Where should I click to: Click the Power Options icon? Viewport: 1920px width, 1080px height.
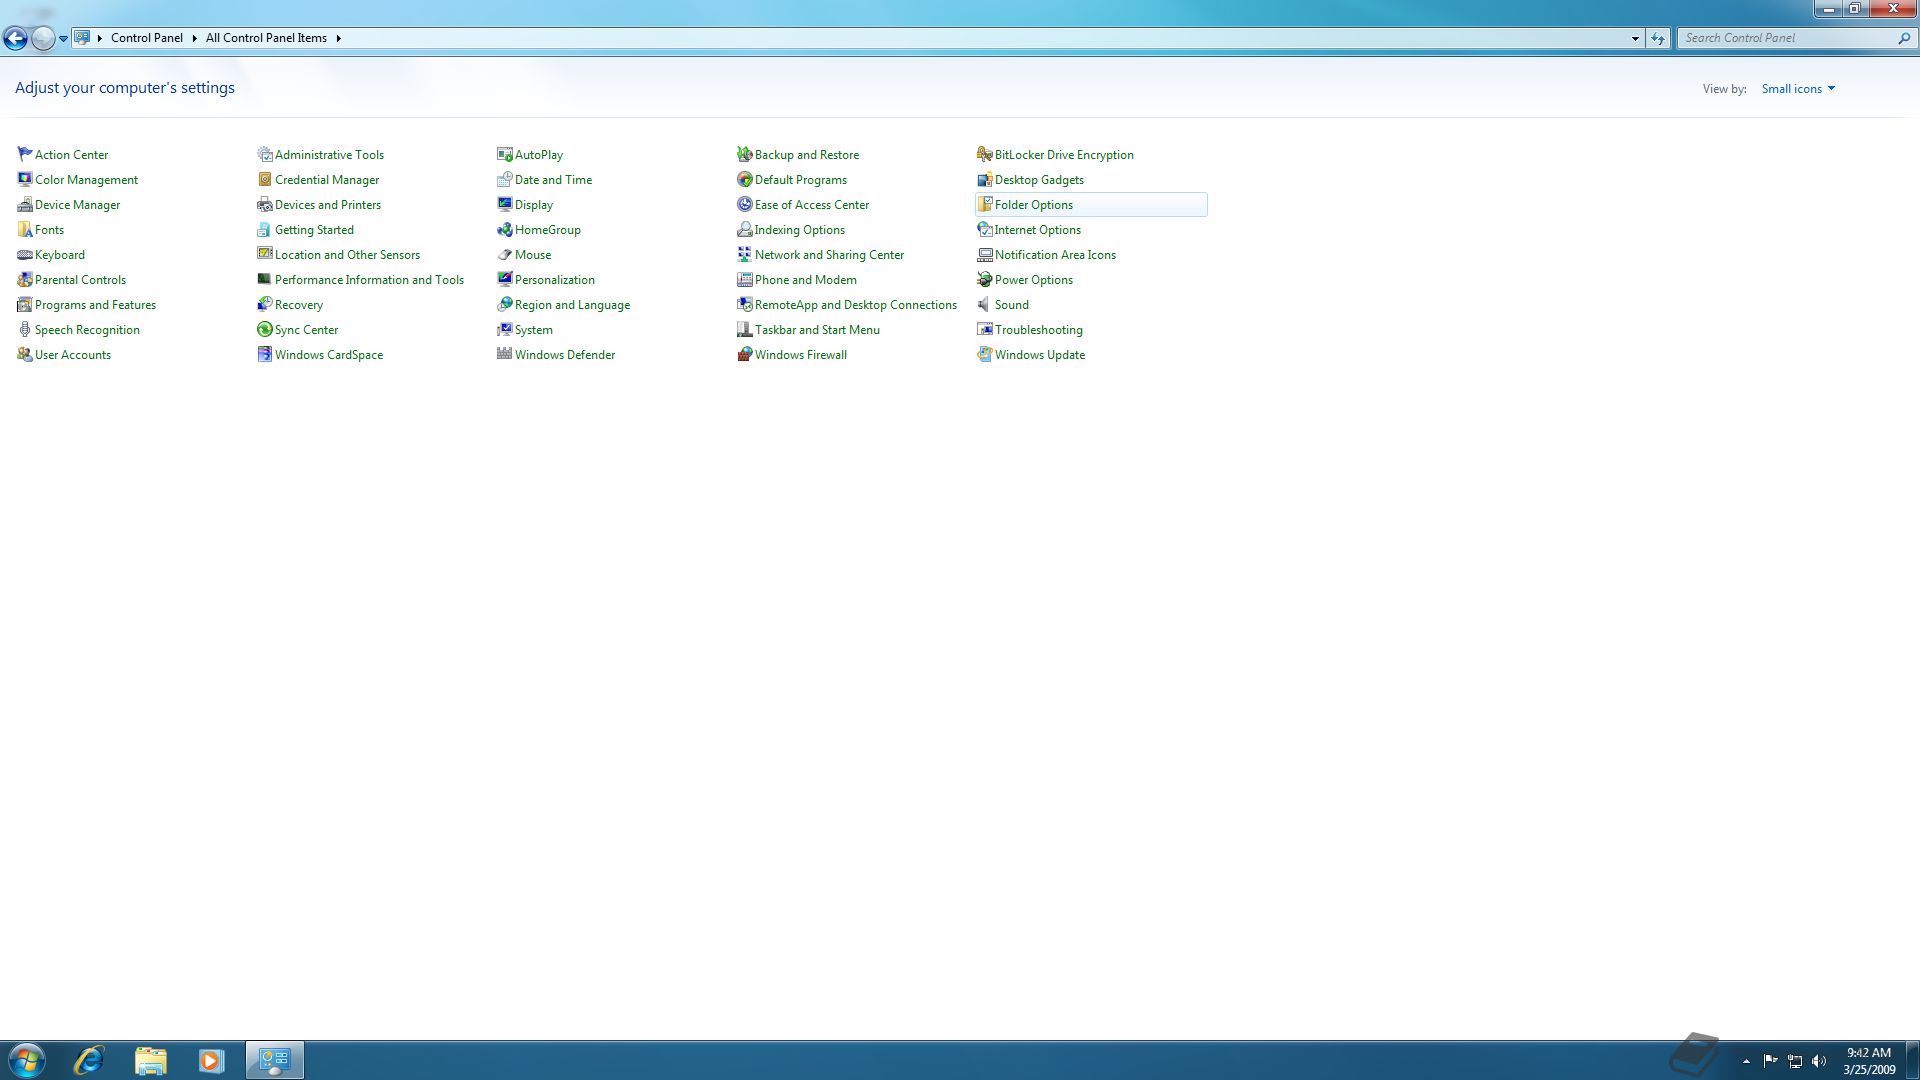pyautogui.click(x=985, y=279)
